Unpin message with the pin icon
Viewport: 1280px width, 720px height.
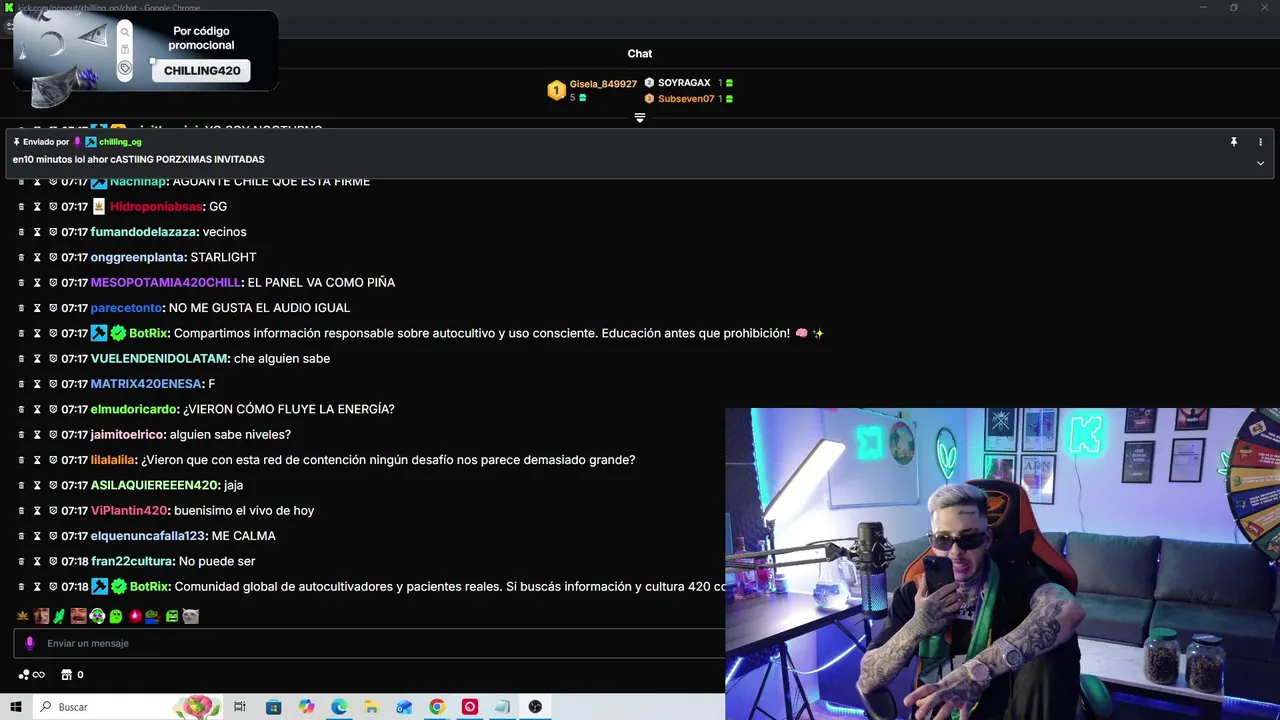(x=1234, y=142)
